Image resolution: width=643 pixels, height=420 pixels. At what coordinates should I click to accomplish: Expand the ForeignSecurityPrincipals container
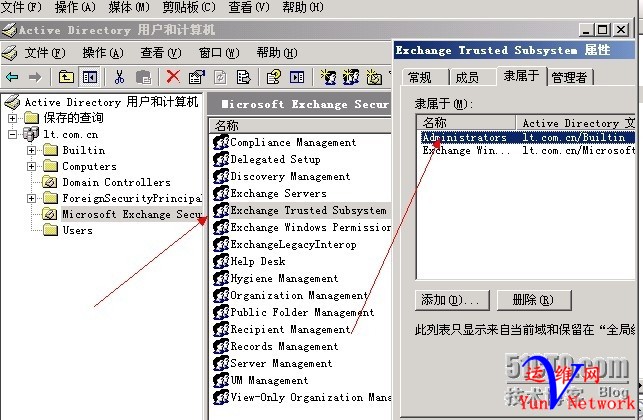[x=31, y=198]
